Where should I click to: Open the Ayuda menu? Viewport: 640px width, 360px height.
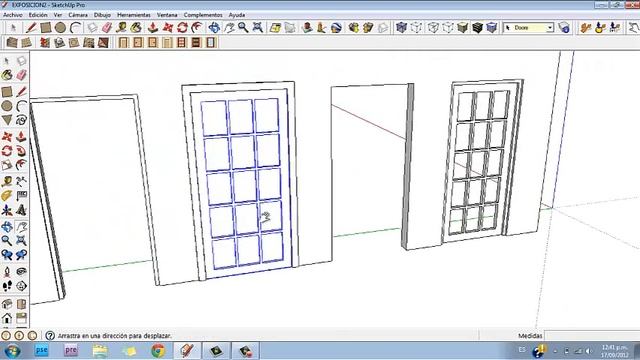click(x=237, y=15)
